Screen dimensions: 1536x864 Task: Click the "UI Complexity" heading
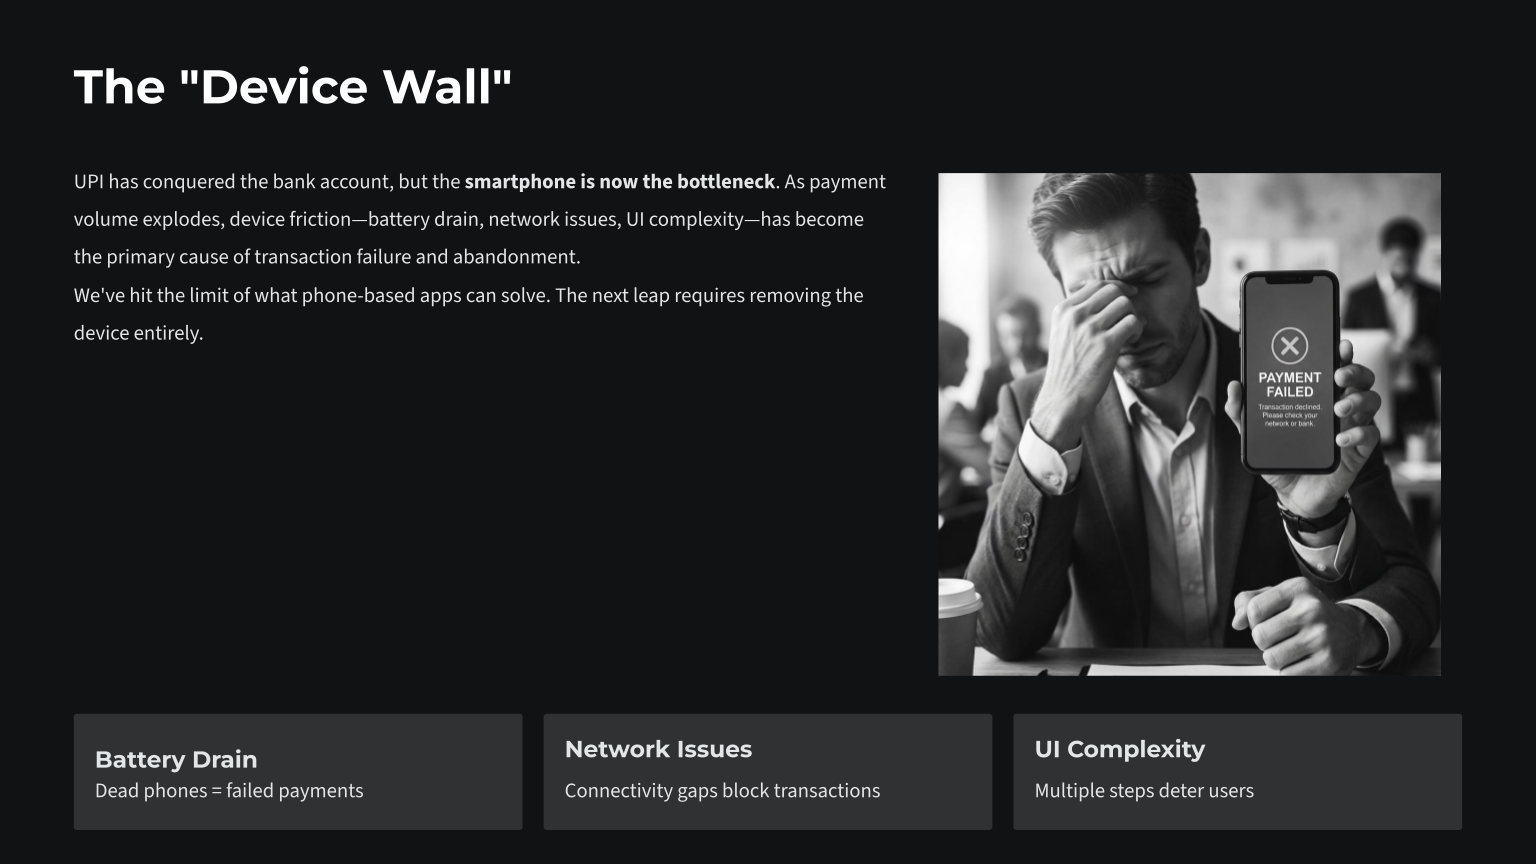coord(1119,749)
